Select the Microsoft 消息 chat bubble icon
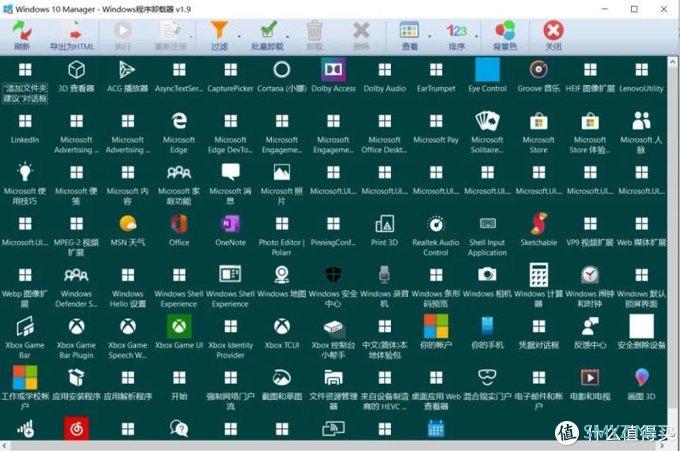Screen dimensions: 680x451 (230, 172)
